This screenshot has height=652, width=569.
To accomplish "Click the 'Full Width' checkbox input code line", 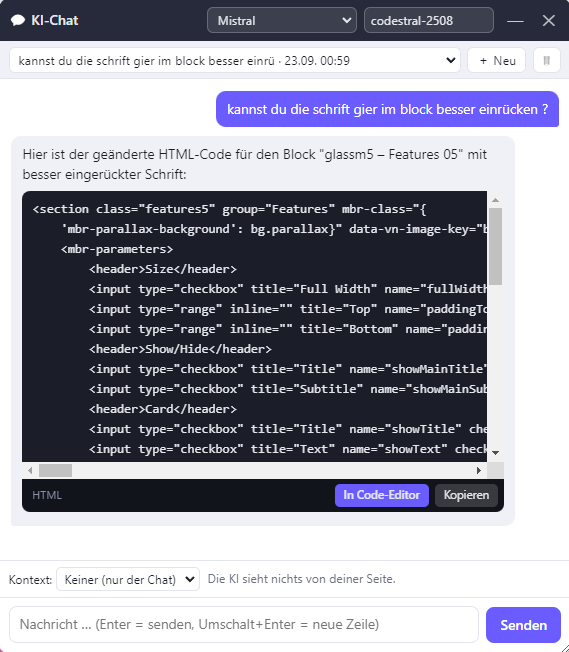I will coord(287,289).
